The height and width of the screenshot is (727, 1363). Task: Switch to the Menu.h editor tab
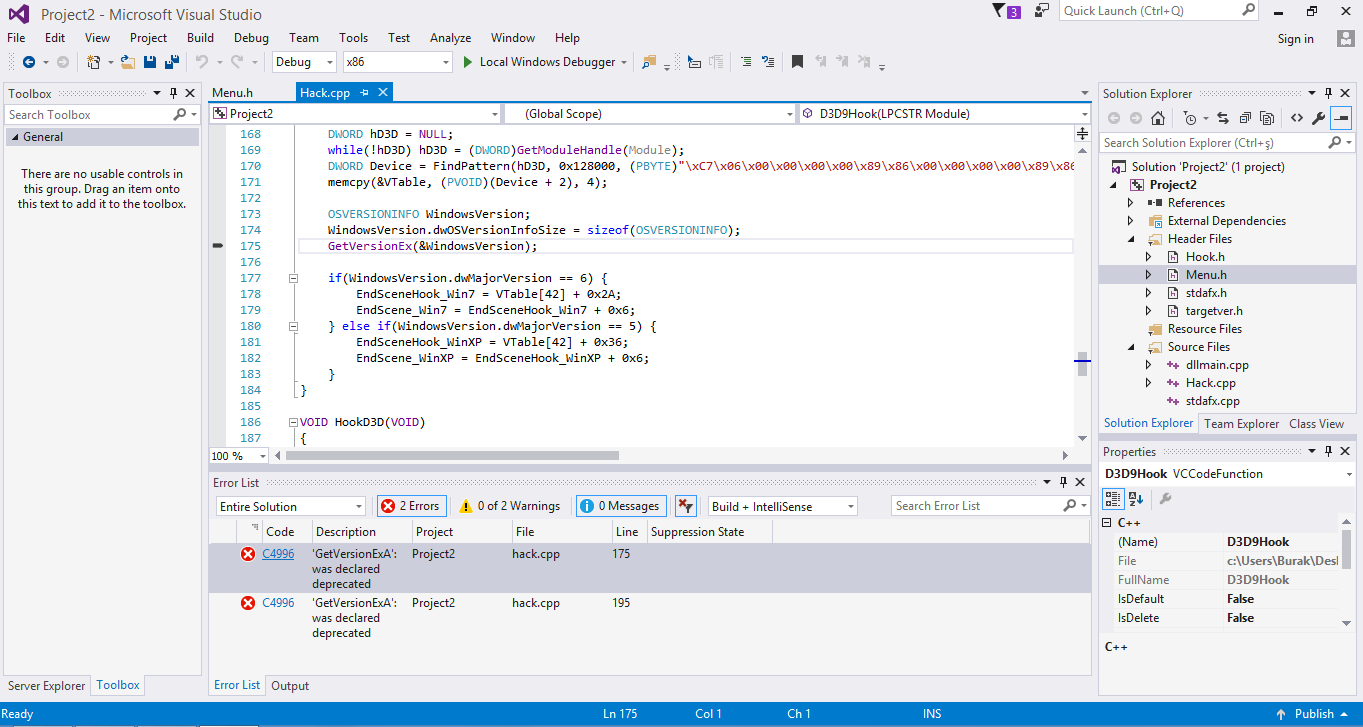coord(232,93)
